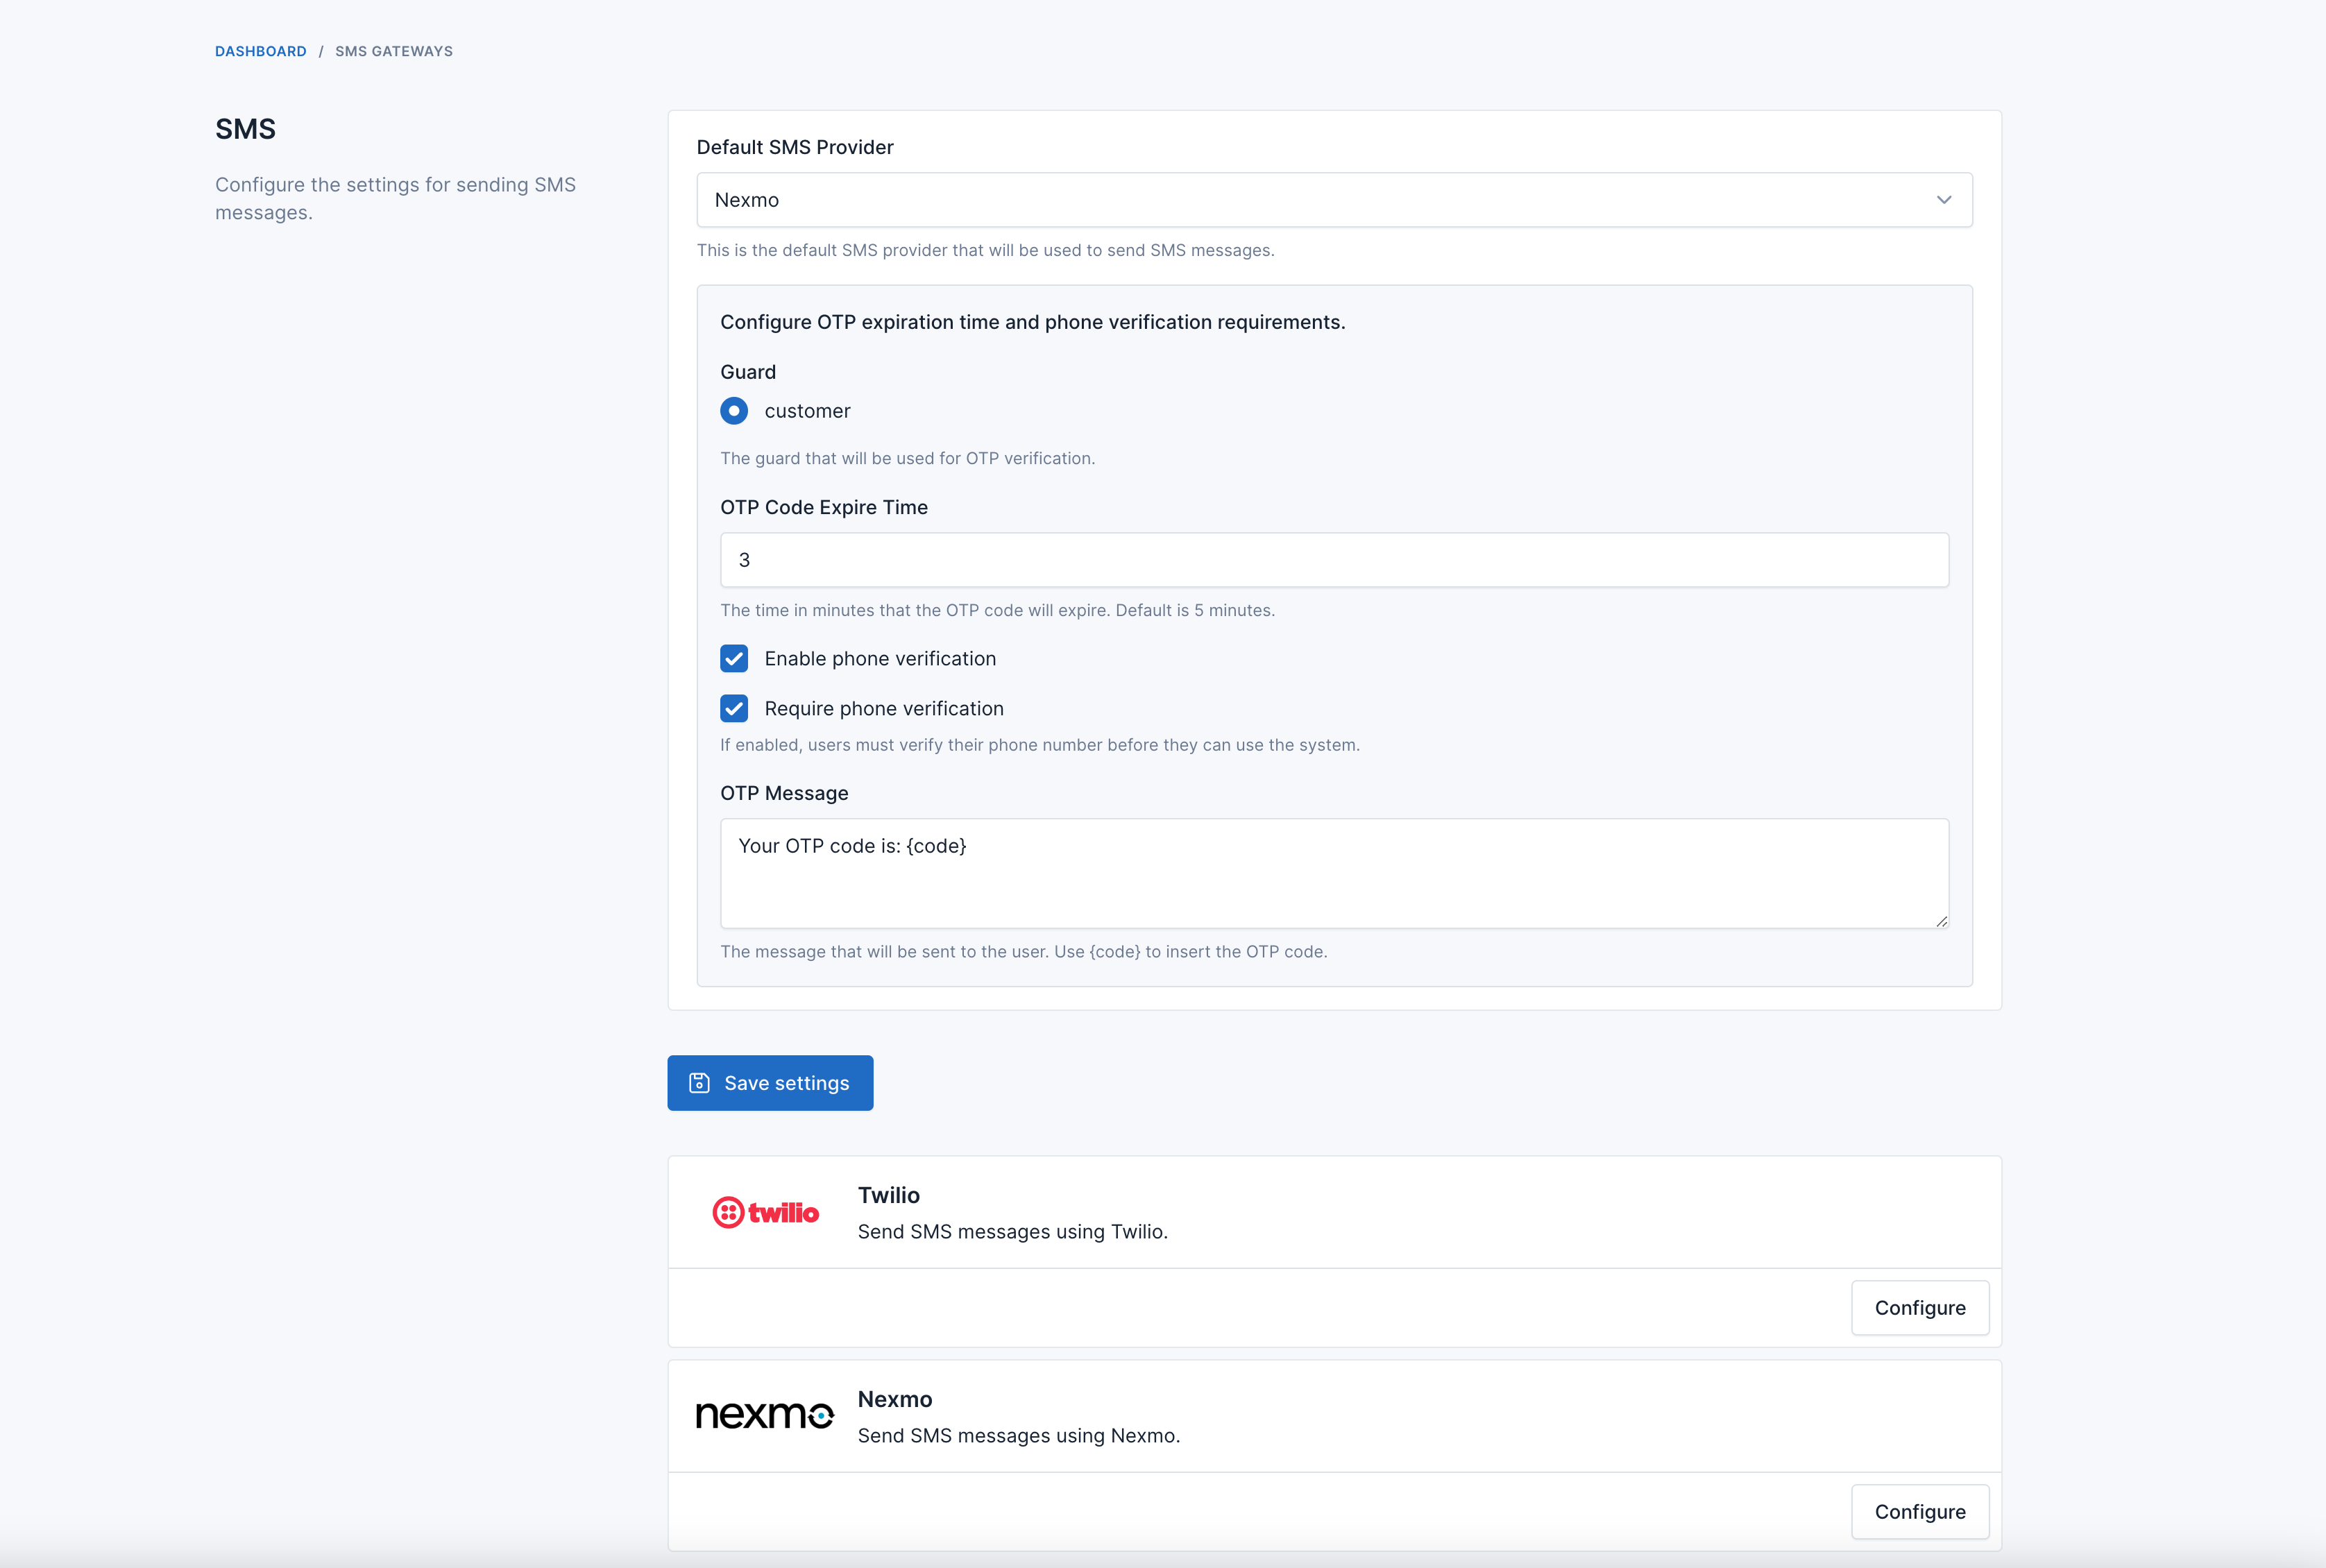Image resolution: width=2326 pixels, height=1568 pixels.
Task: Click the OTP Message textarea resize handle
Action: (x=1941, y=921)
